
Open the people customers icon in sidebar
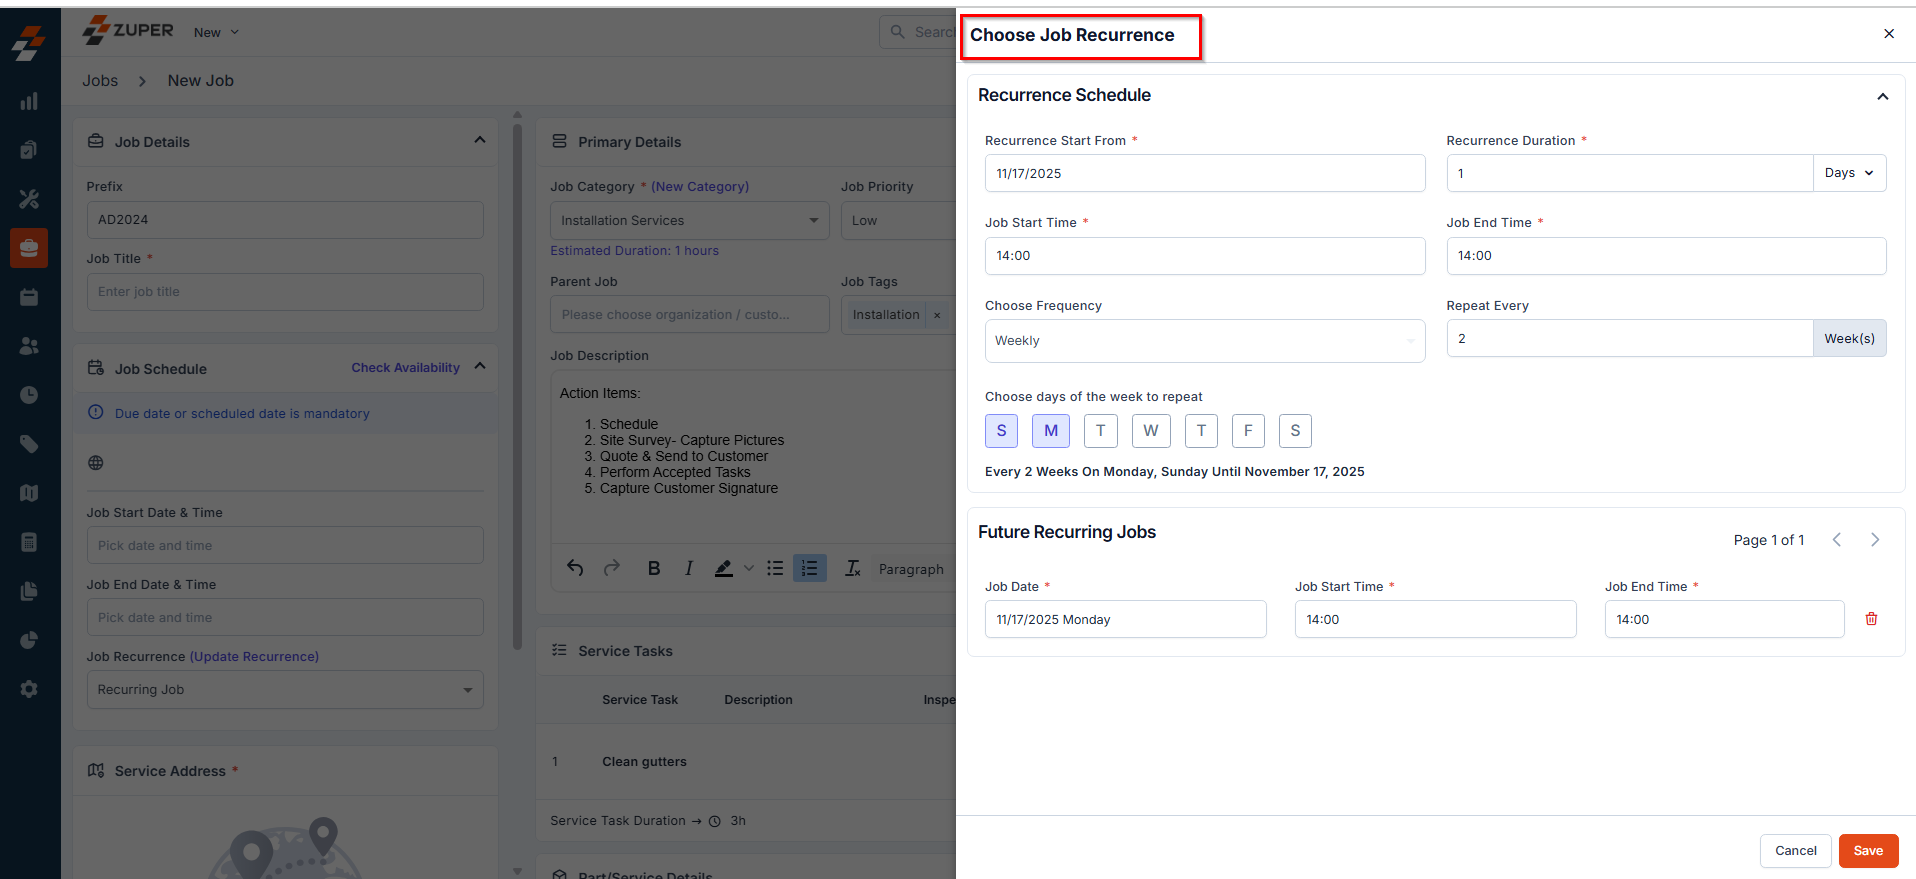(x=29, y=346)
